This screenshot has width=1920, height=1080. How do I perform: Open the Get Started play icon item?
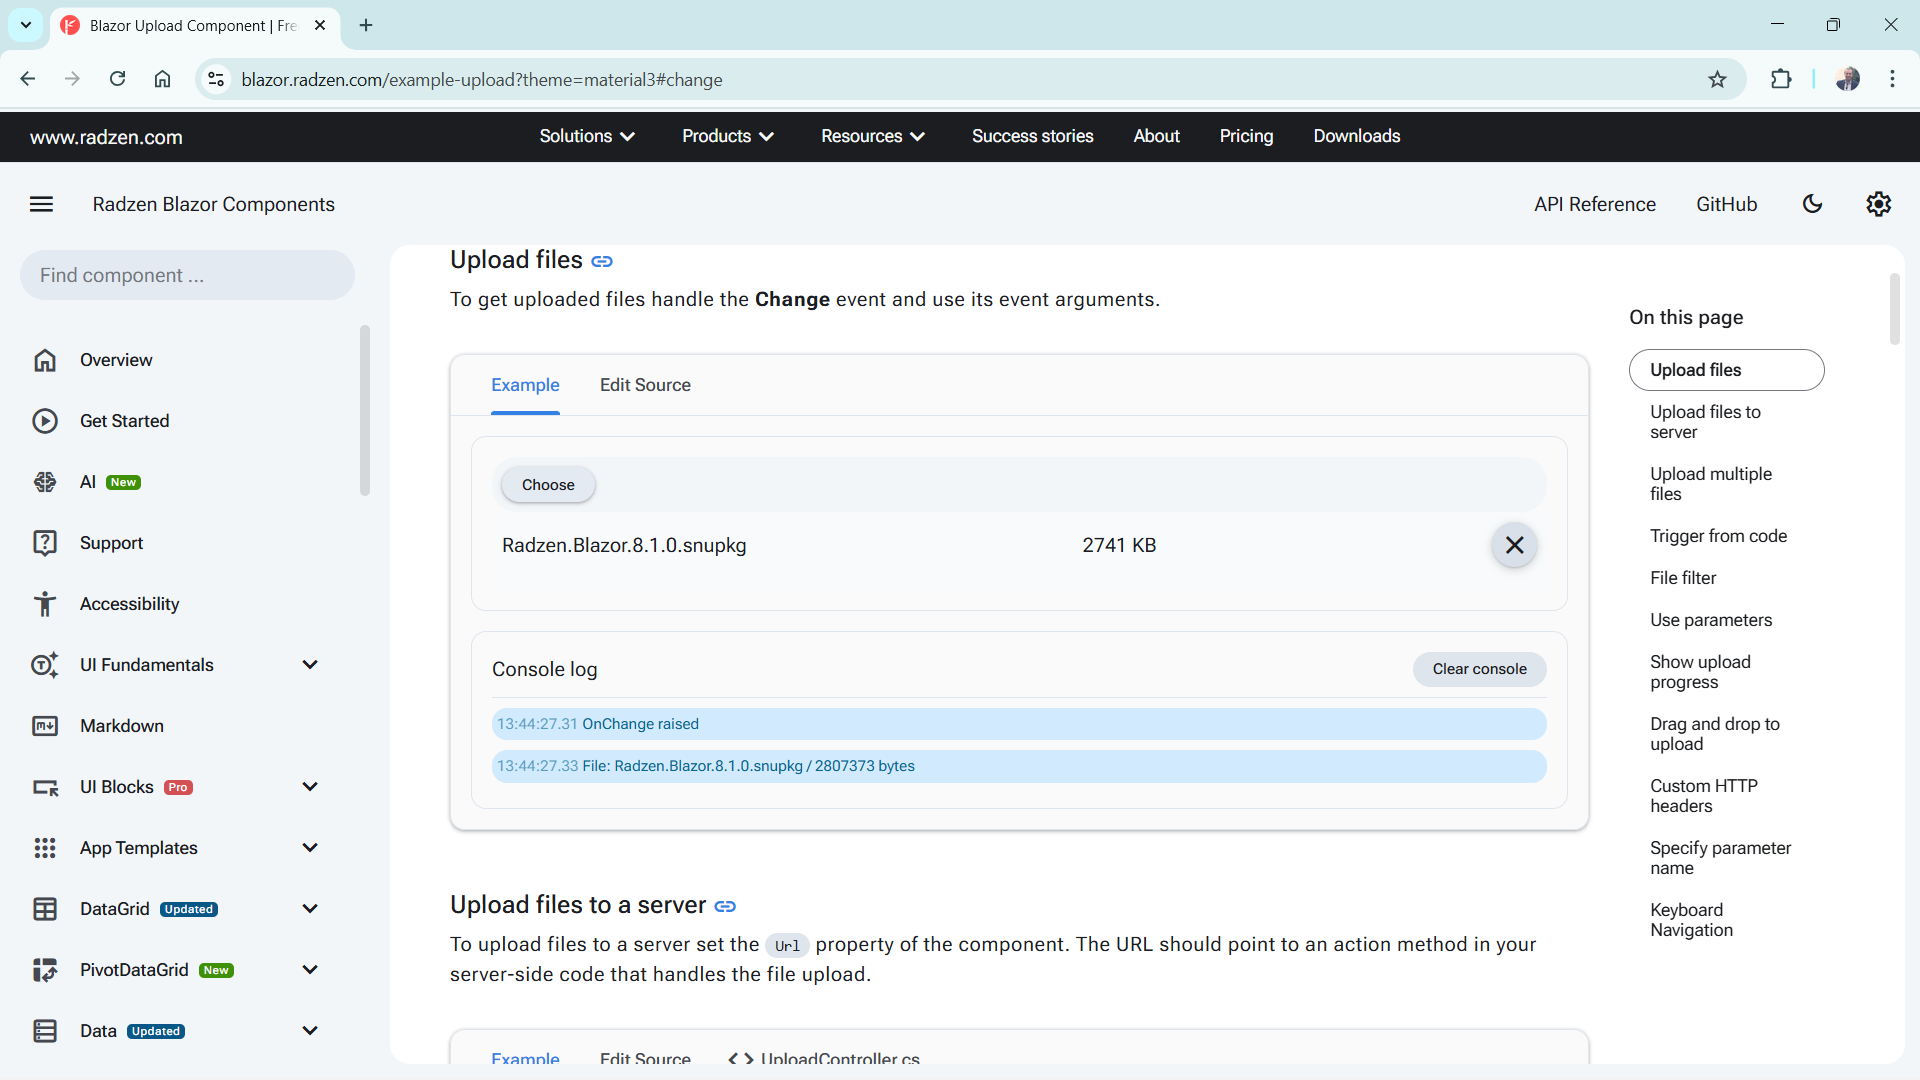[45, 421]
